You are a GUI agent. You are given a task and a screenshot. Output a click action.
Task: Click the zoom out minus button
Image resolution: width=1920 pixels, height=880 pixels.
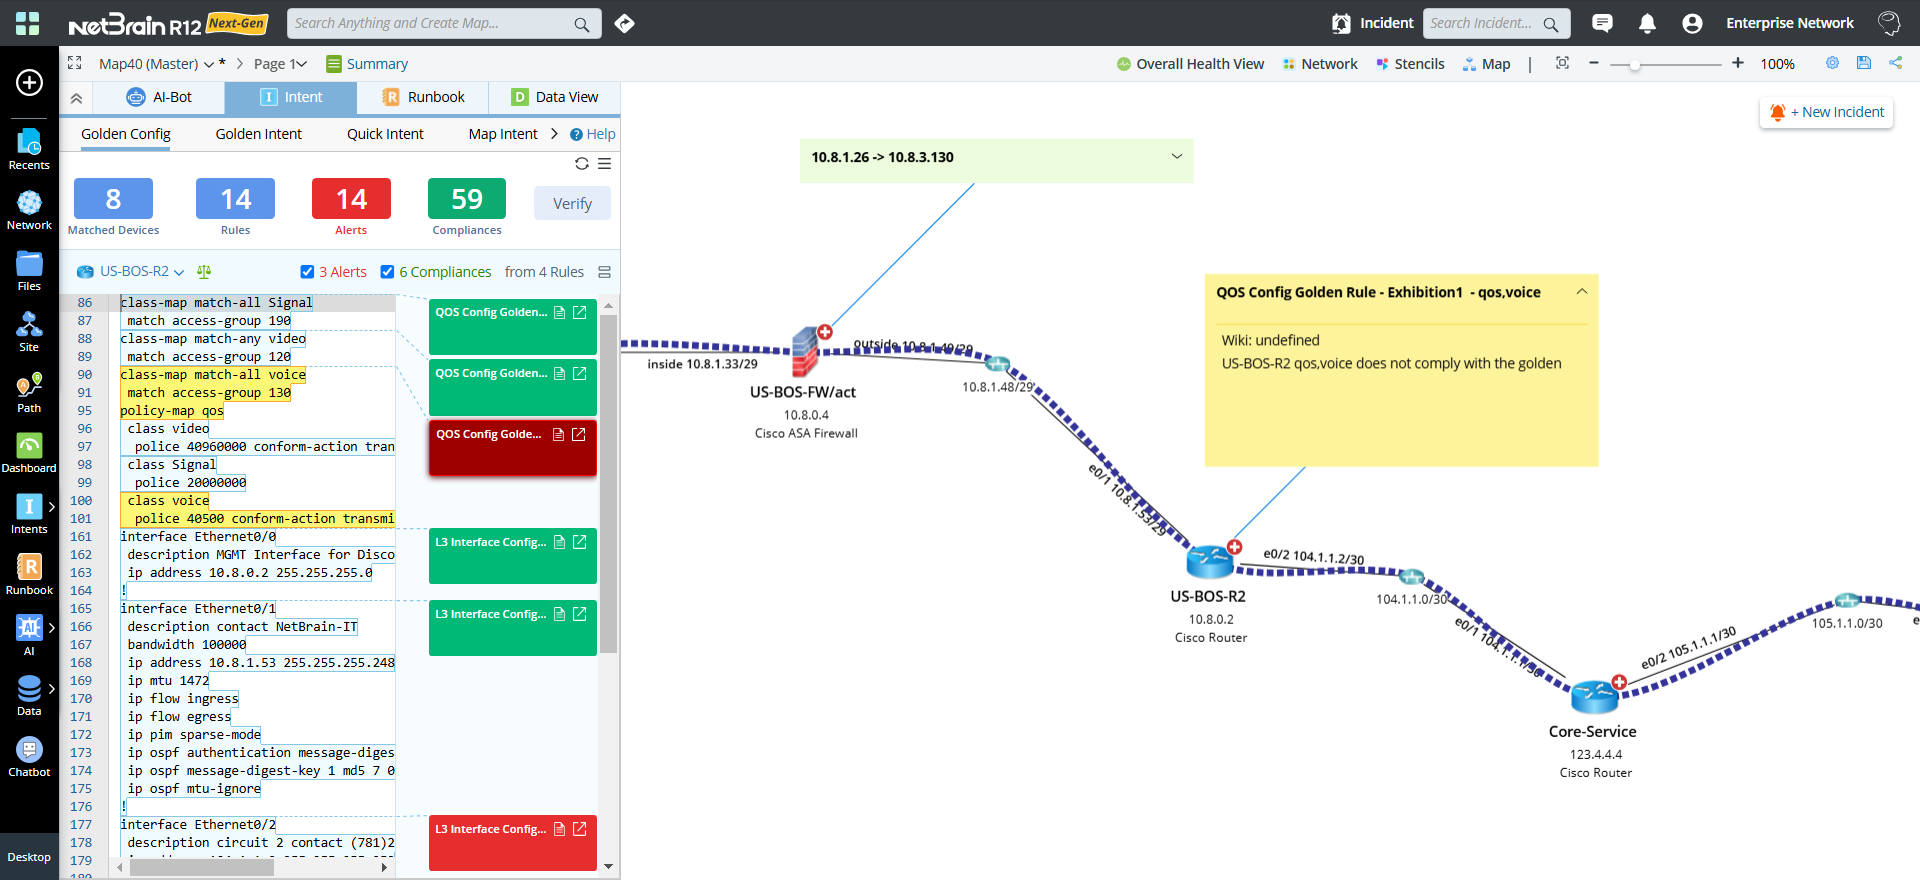pyautogui.click(x=1594, y=63)
